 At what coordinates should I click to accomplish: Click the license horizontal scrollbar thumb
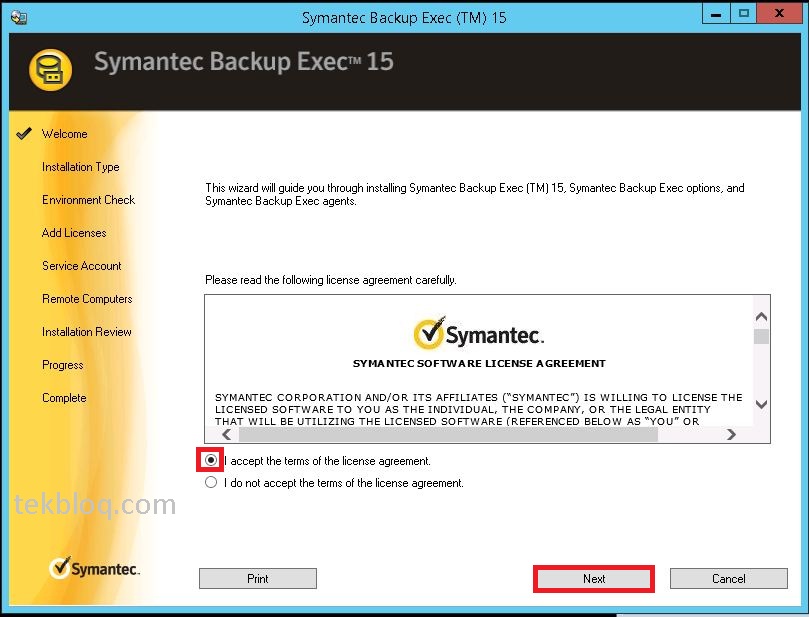[x=448, y=434]
